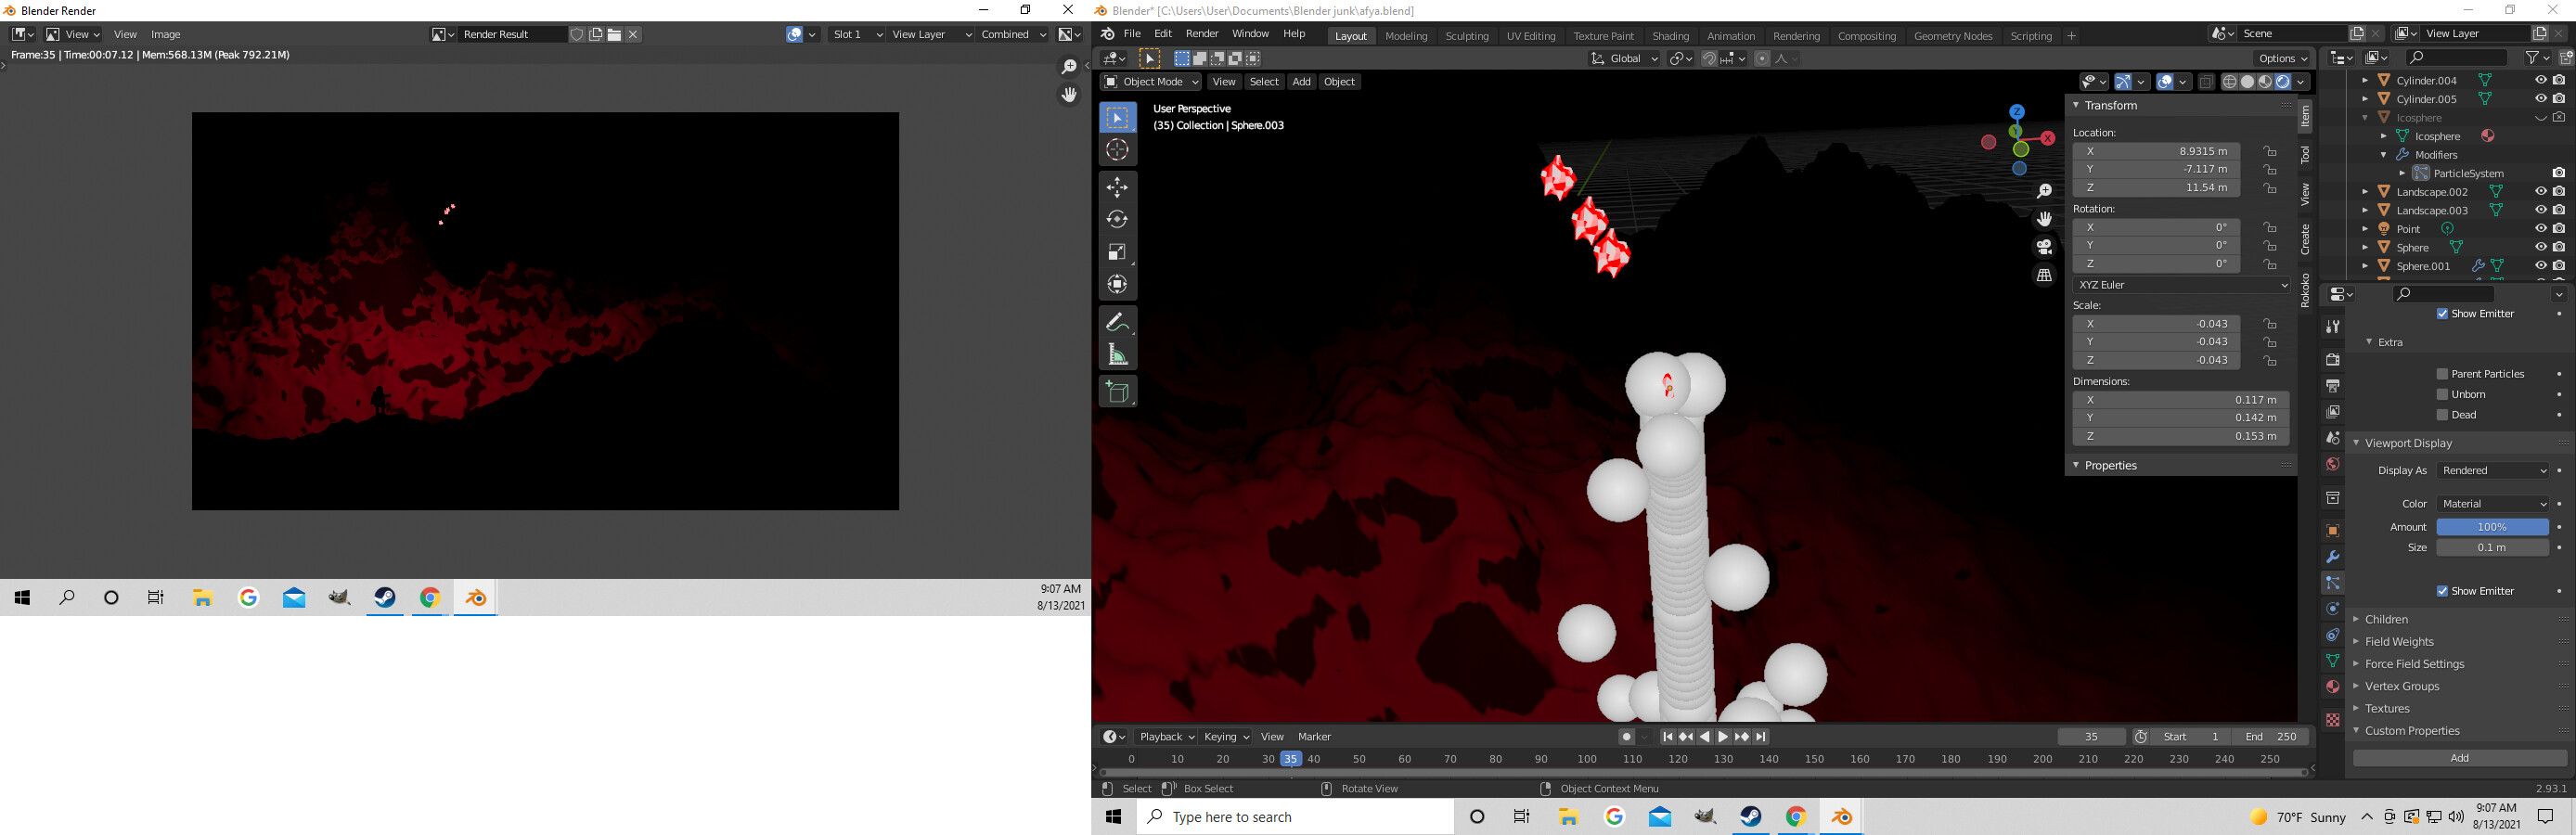Image resolution: width=2576 pixels, height=835 pixels.
Task: Click the Amount percentage slider
Action: (2494, 526)
